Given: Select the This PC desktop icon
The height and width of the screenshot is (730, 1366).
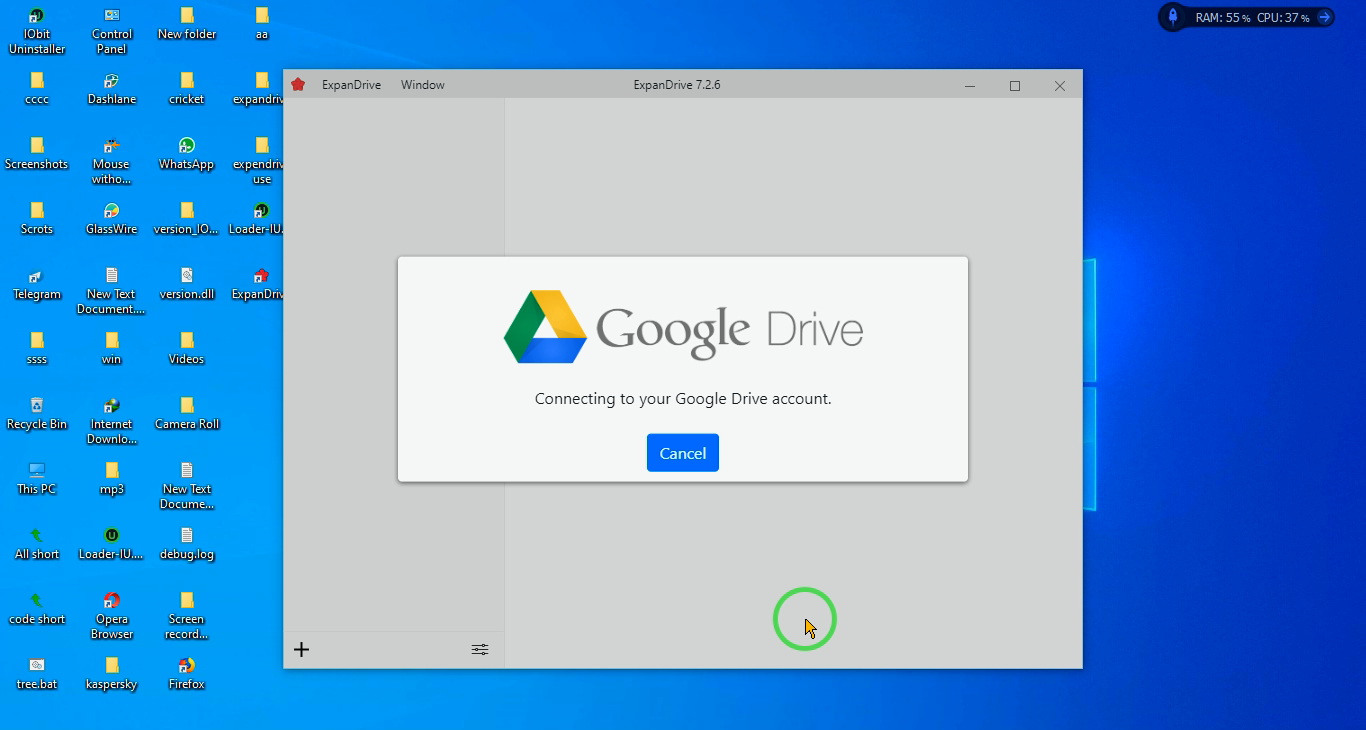Looking at the screenshot, I should [37, 479].
